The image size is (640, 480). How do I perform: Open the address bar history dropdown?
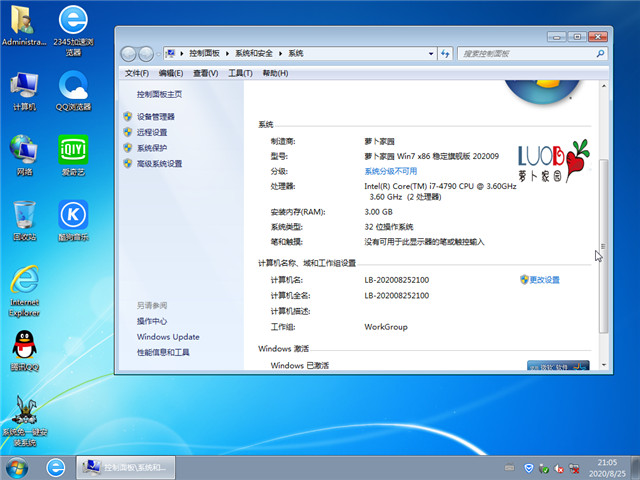coord(431,53)
